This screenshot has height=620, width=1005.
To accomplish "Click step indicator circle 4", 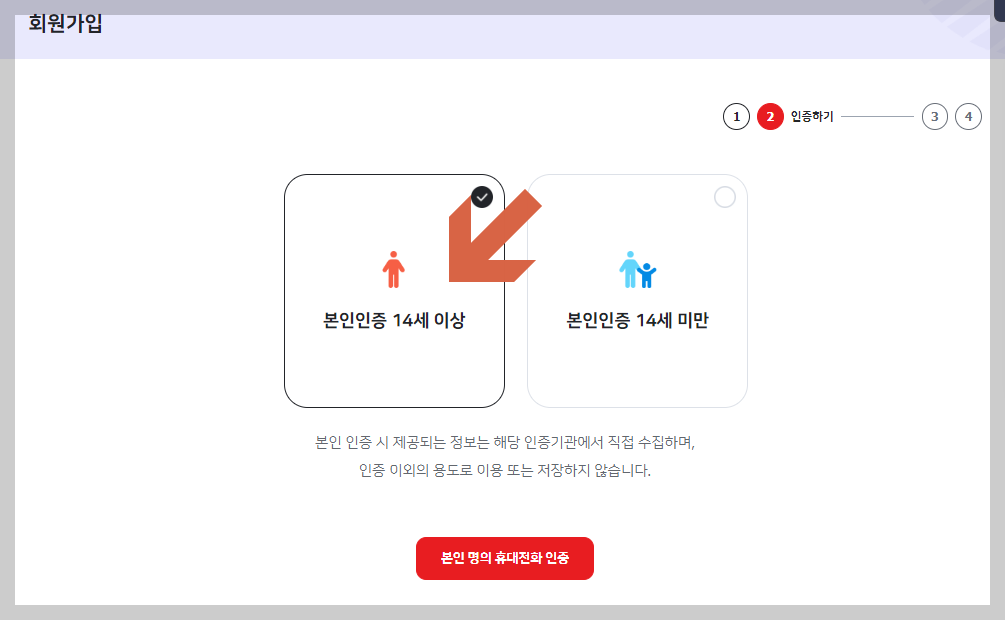I will coord(968,116).
